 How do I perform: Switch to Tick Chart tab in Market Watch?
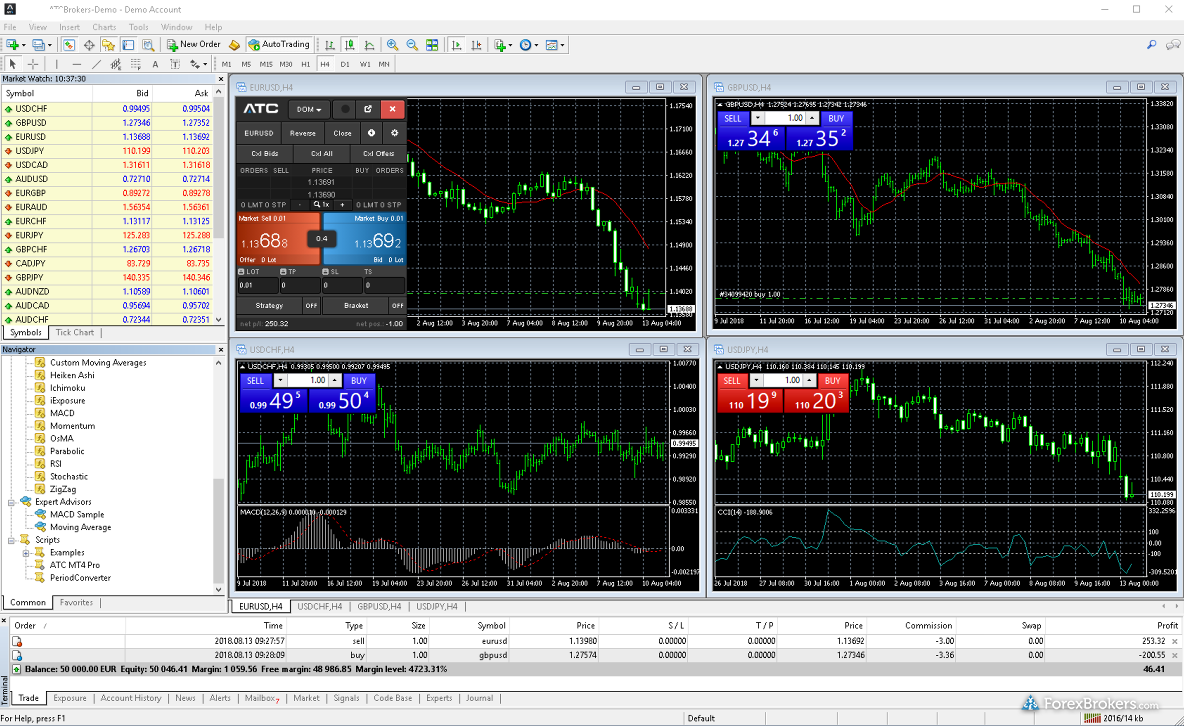point(75,332)
